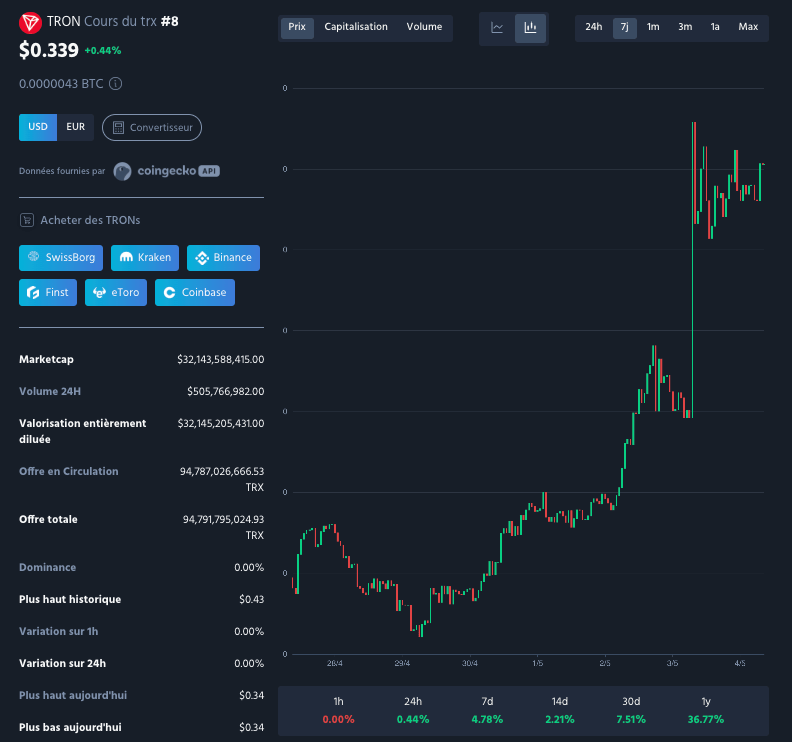Switch chart to line view icon
Screen dimensions: 792x742
pos(497,28)
